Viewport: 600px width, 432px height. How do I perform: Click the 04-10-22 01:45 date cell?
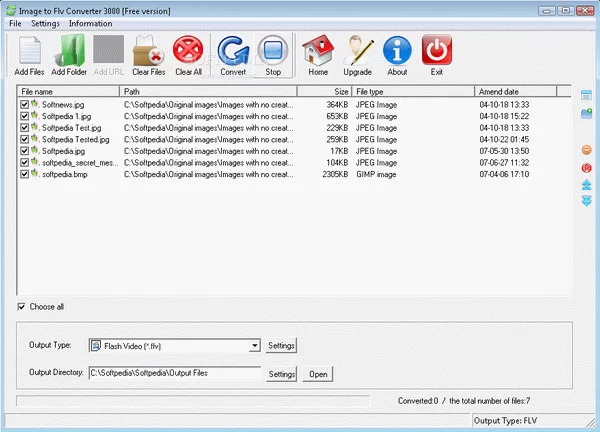coord(504,139)
